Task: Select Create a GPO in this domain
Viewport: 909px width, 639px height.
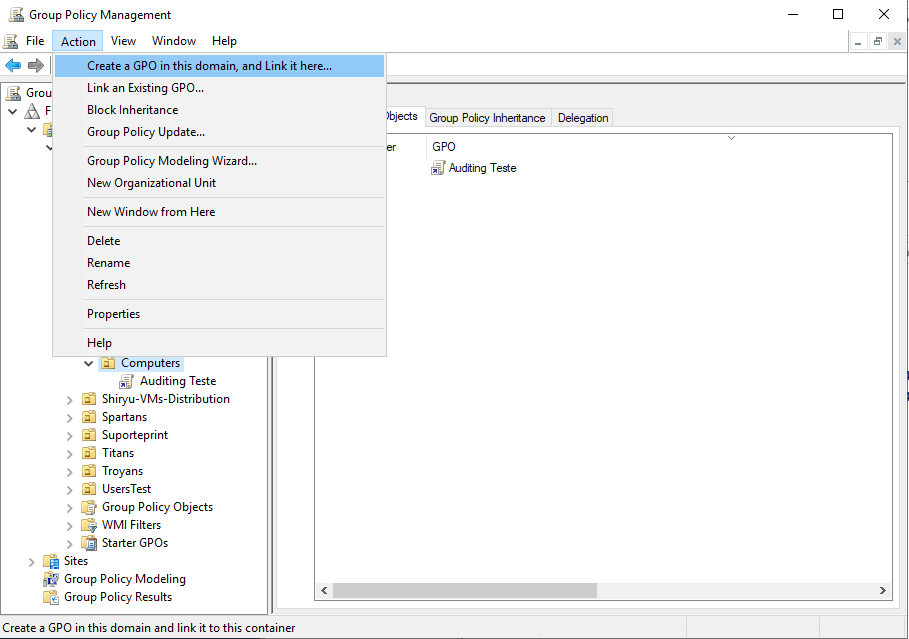Action: click(209, 66)
